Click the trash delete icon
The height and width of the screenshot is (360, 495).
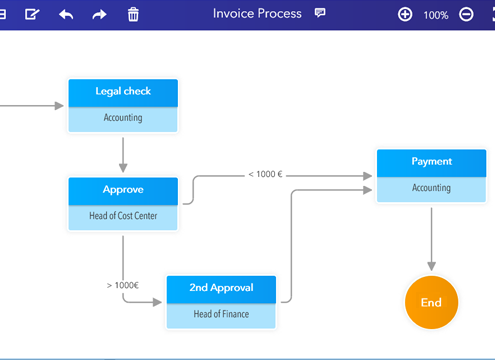tap(133, 14)
